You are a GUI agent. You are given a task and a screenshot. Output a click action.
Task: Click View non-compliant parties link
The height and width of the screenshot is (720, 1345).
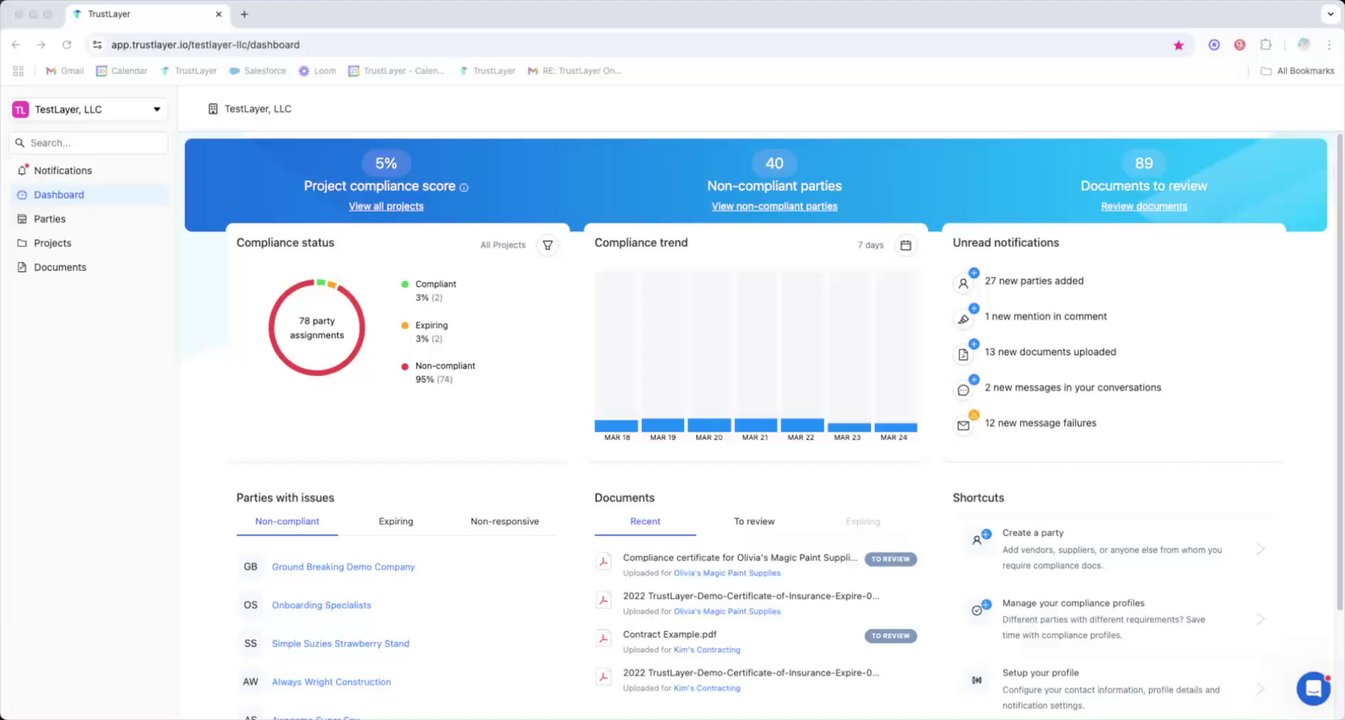tap(774, 206)
